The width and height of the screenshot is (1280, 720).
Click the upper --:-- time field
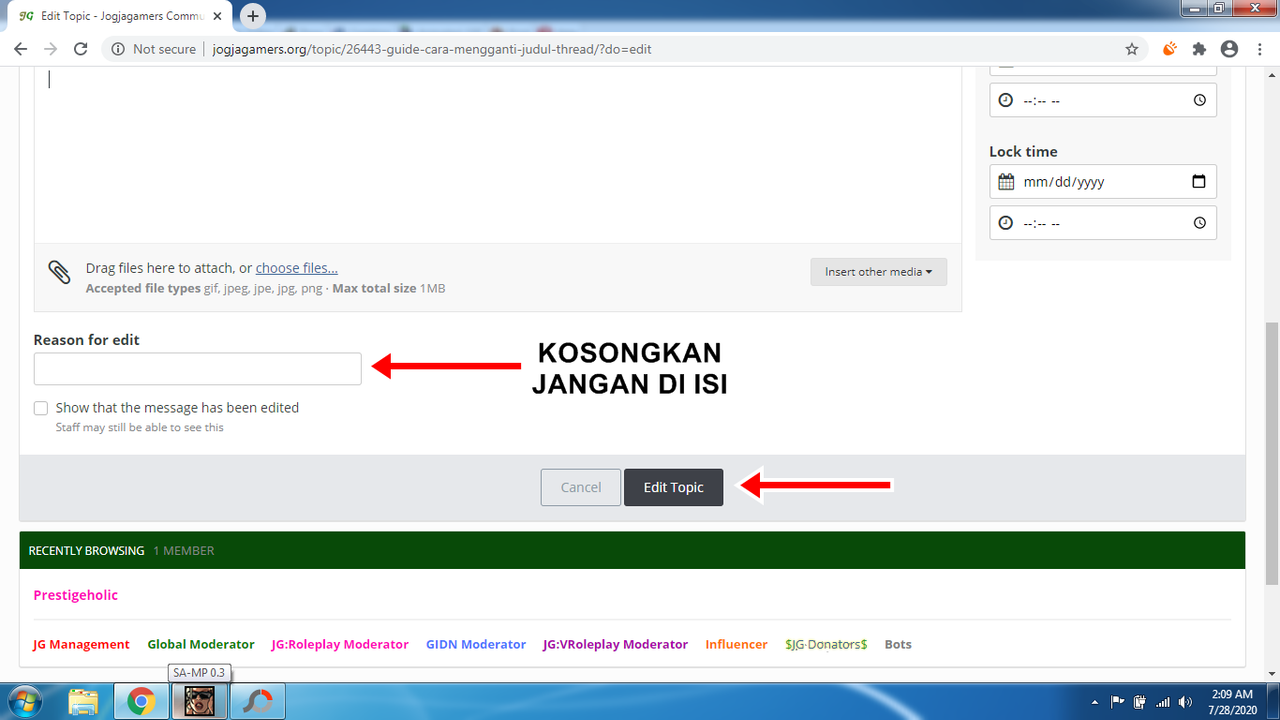click(x=1103, y=100)
